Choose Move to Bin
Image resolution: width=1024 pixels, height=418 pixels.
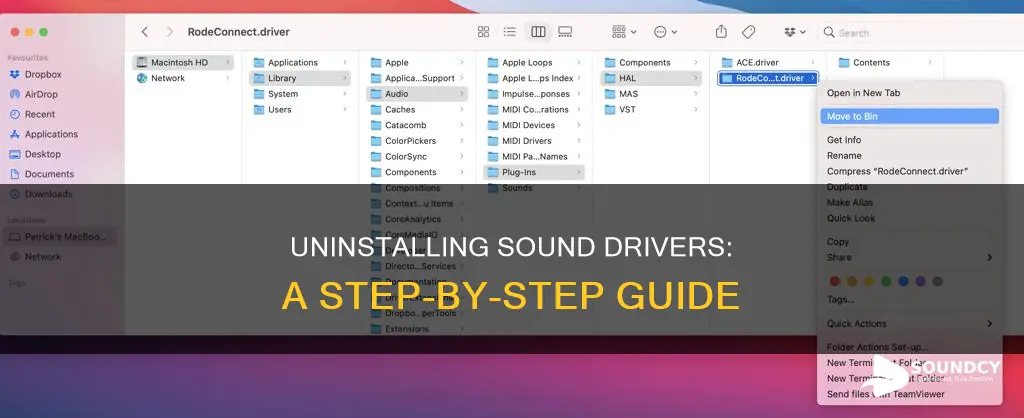[909, 116]
